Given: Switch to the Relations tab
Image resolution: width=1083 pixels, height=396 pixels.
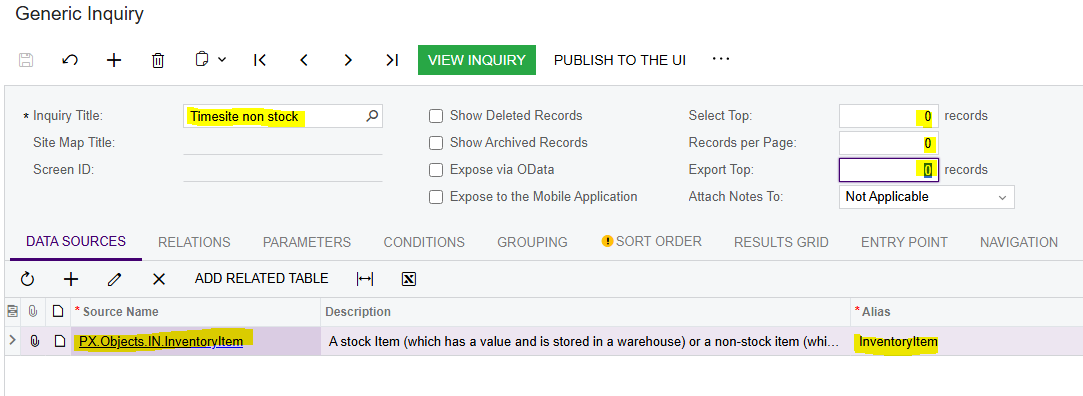Looking at the screenshot, I should point(194,243).
